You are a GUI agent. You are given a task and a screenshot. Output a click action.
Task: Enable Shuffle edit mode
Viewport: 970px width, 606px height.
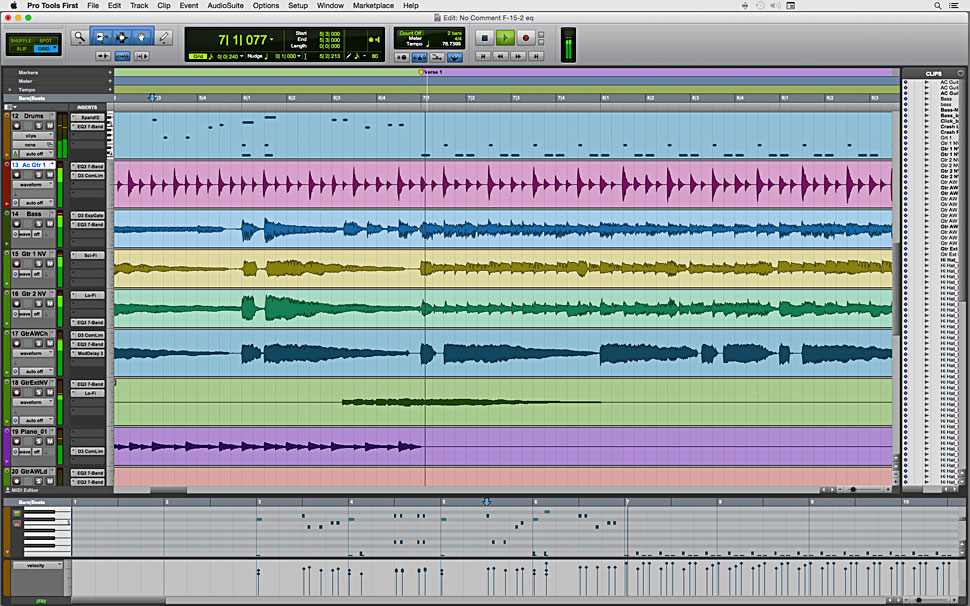click(x=21, y=40)
